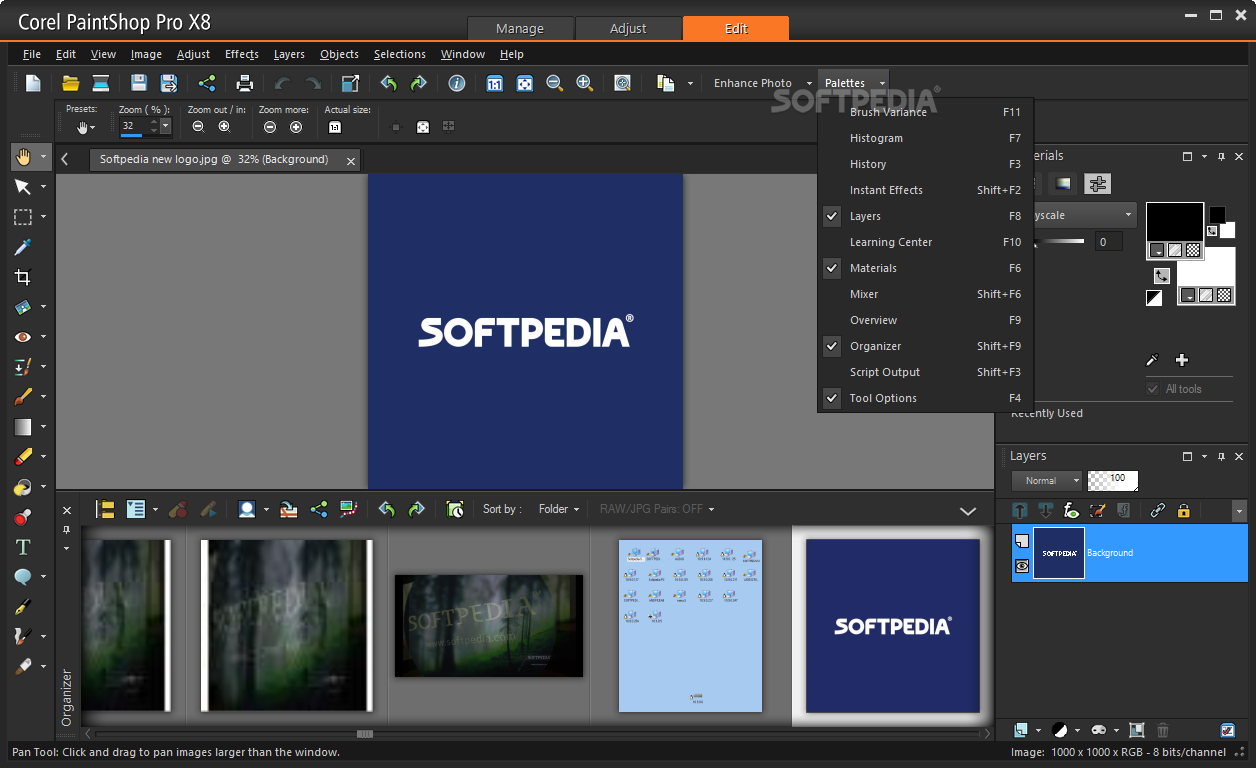1256x768 pixels.
Task: Open layer blend mode Normal dropdown
Action: 1047,481
